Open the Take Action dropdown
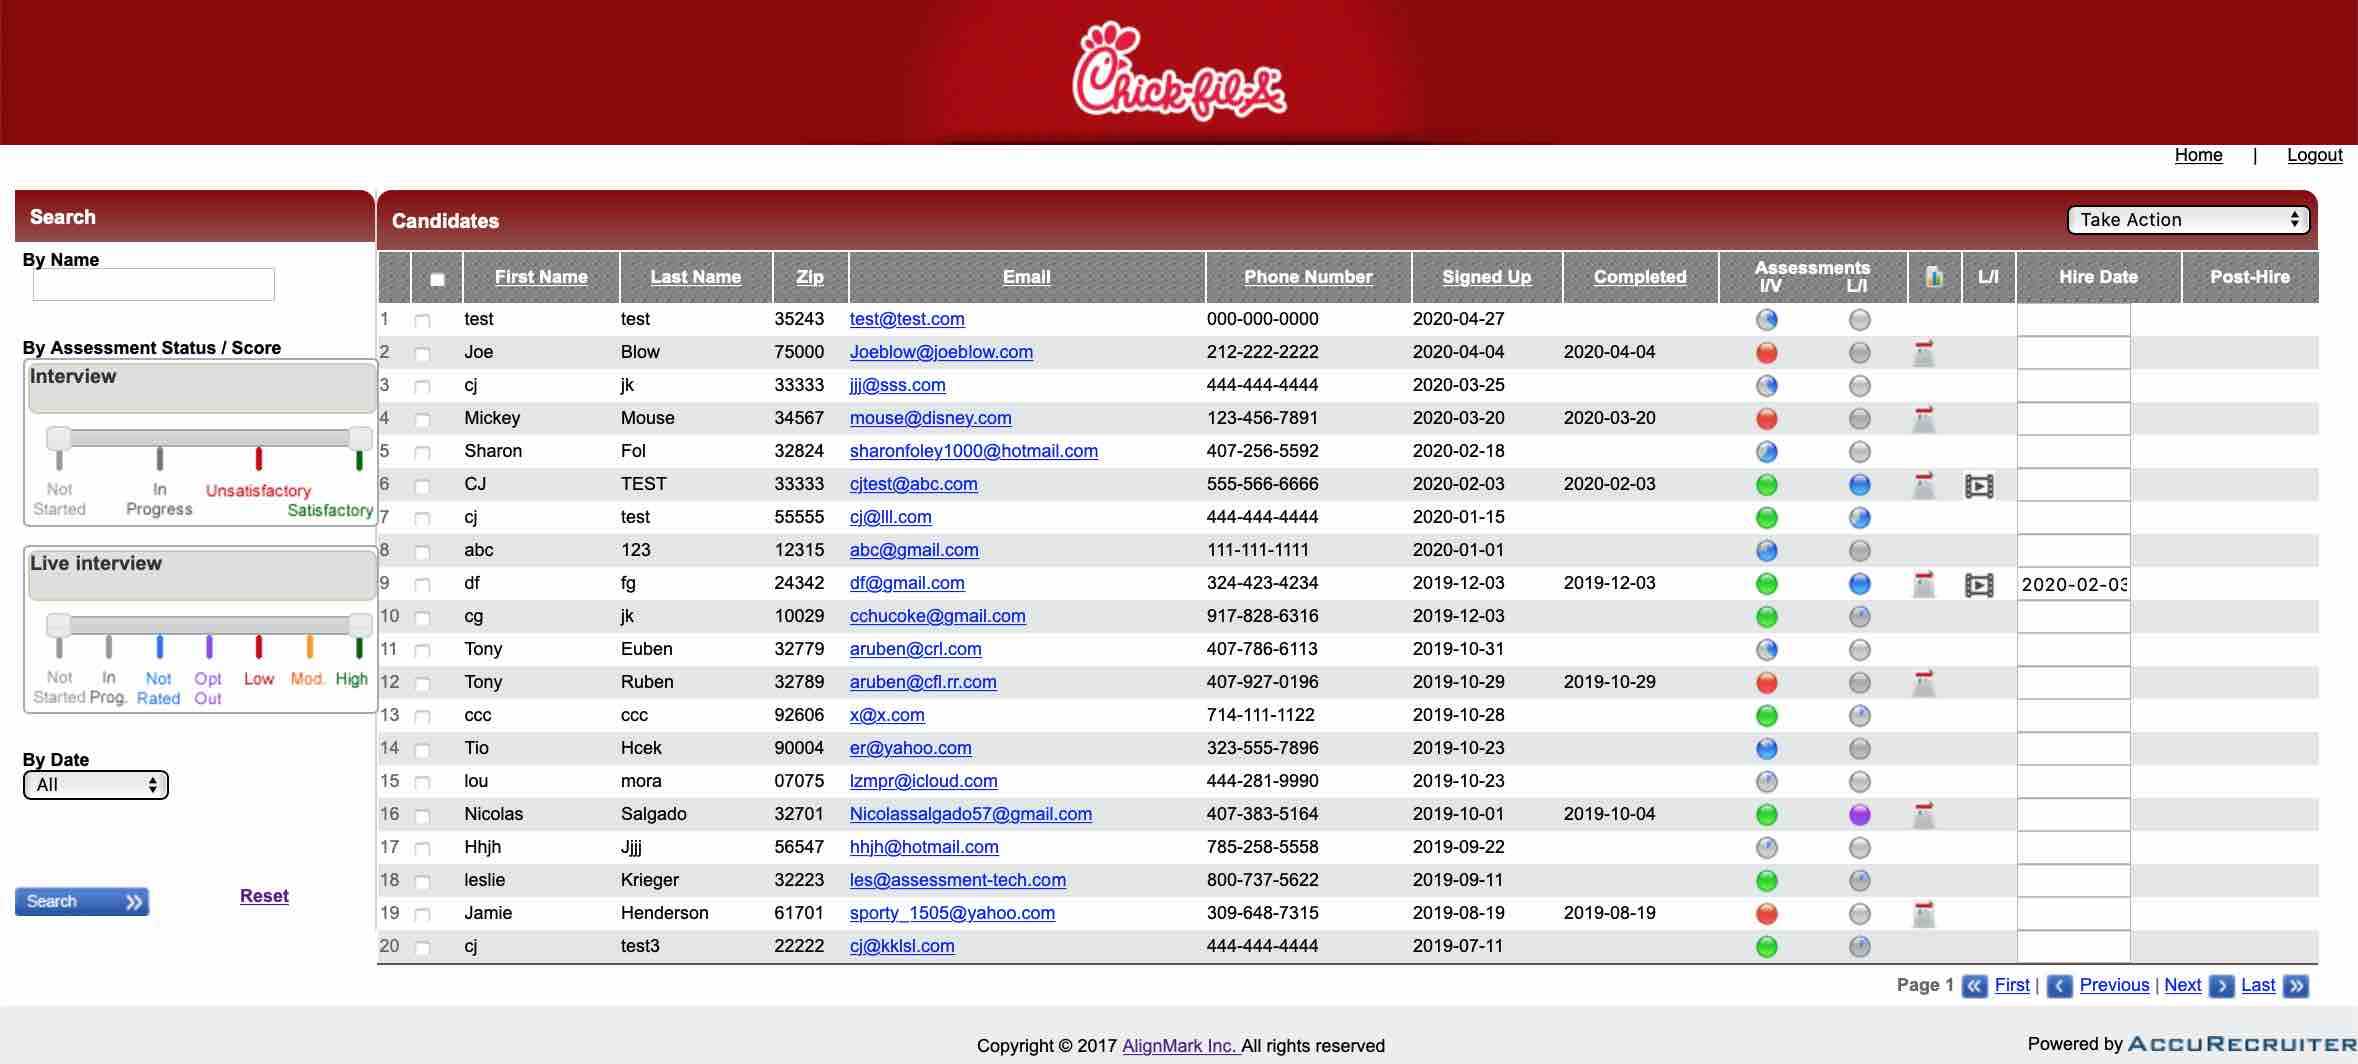This screenshot has height=1064, width=2358. tap(2188, 220)
